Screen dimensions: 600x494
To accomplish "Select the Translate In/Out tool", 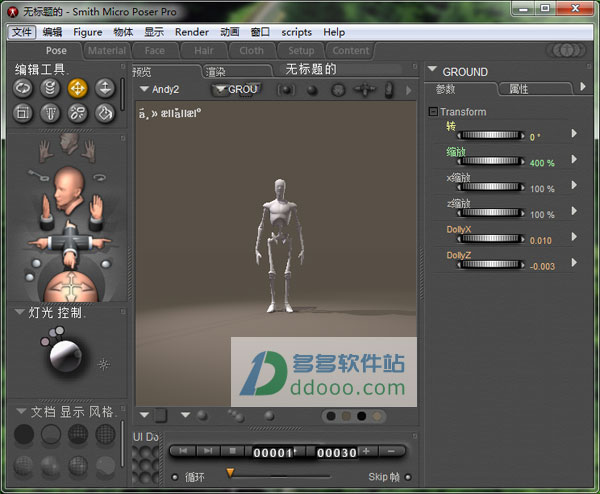I will [x=105, y=88].
